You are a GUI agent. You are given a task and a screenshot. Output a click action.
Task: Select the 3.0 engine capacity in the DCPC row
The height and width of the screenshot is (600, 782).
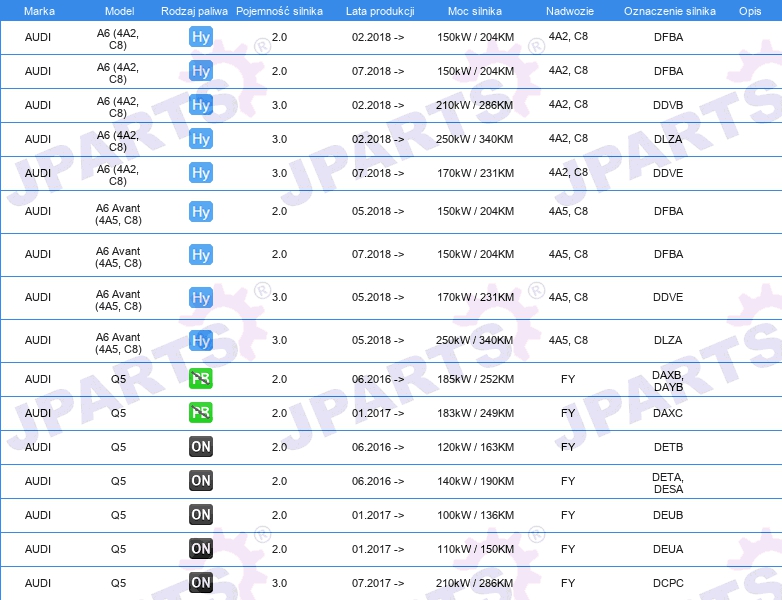click(x=279, y=583)
